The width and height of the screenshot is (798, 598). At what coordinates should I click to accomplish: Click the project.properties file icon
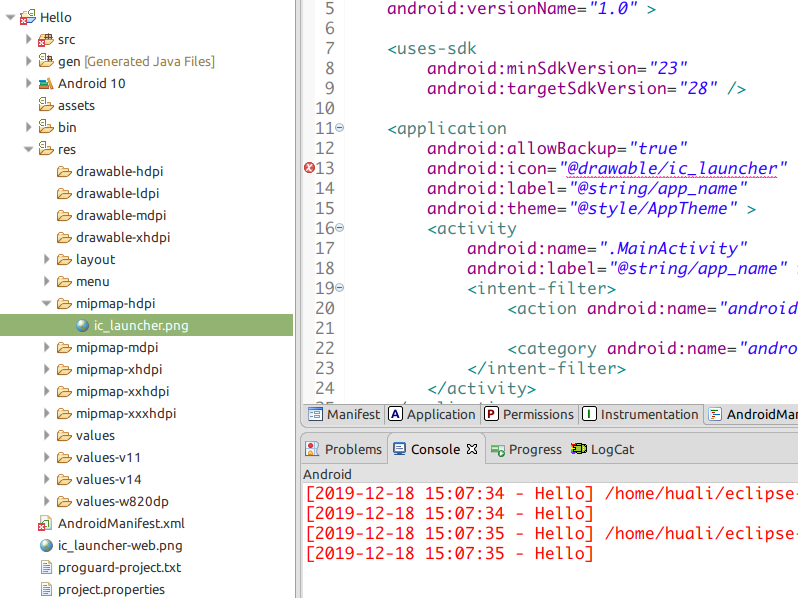[x=46, y=589]
